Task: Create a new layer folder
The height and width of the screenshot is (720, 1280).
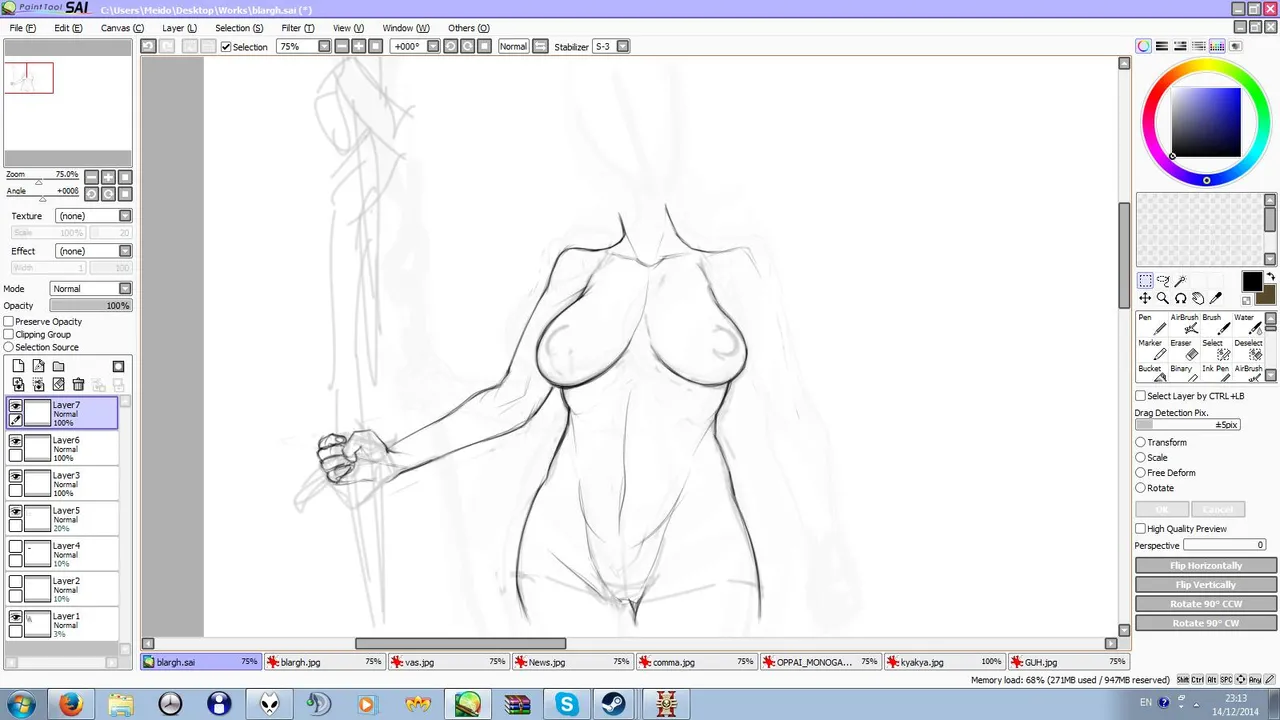Action: click(58, 367)
